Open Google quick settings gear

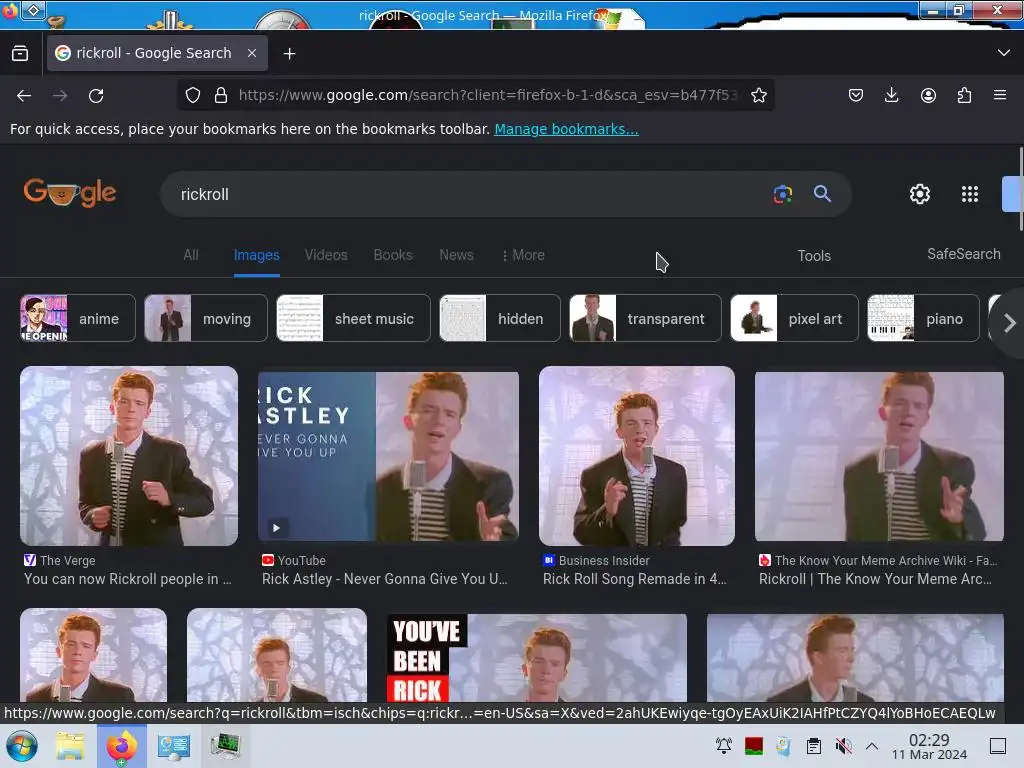pyautogui.click(x=920, y=194)
